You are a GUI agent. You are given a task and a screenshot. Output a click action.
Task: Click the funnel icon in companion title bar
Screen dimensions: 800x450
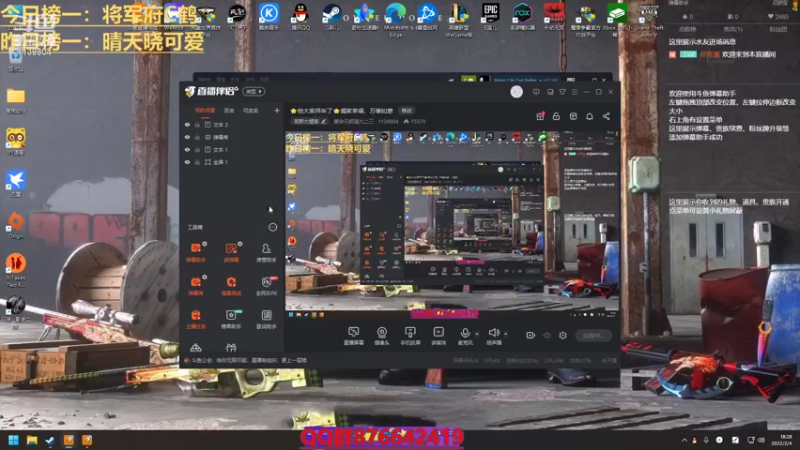pos(562,92)
